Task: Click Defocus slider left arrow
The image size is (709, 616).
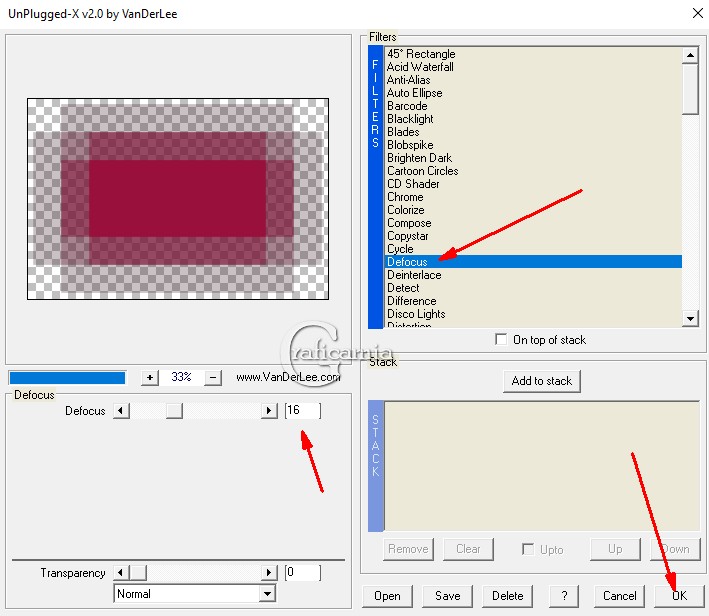Action: (121, 411)
